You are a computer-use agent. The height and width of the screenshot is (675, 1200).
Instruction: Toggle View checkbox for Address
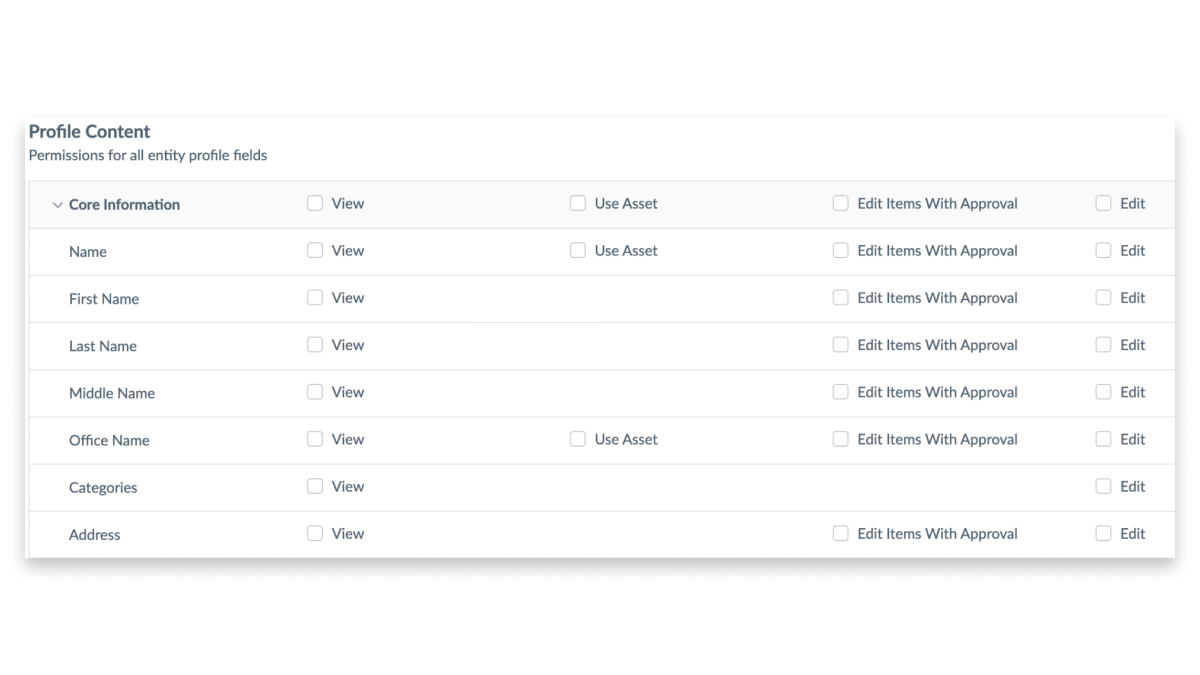[315, 533]
